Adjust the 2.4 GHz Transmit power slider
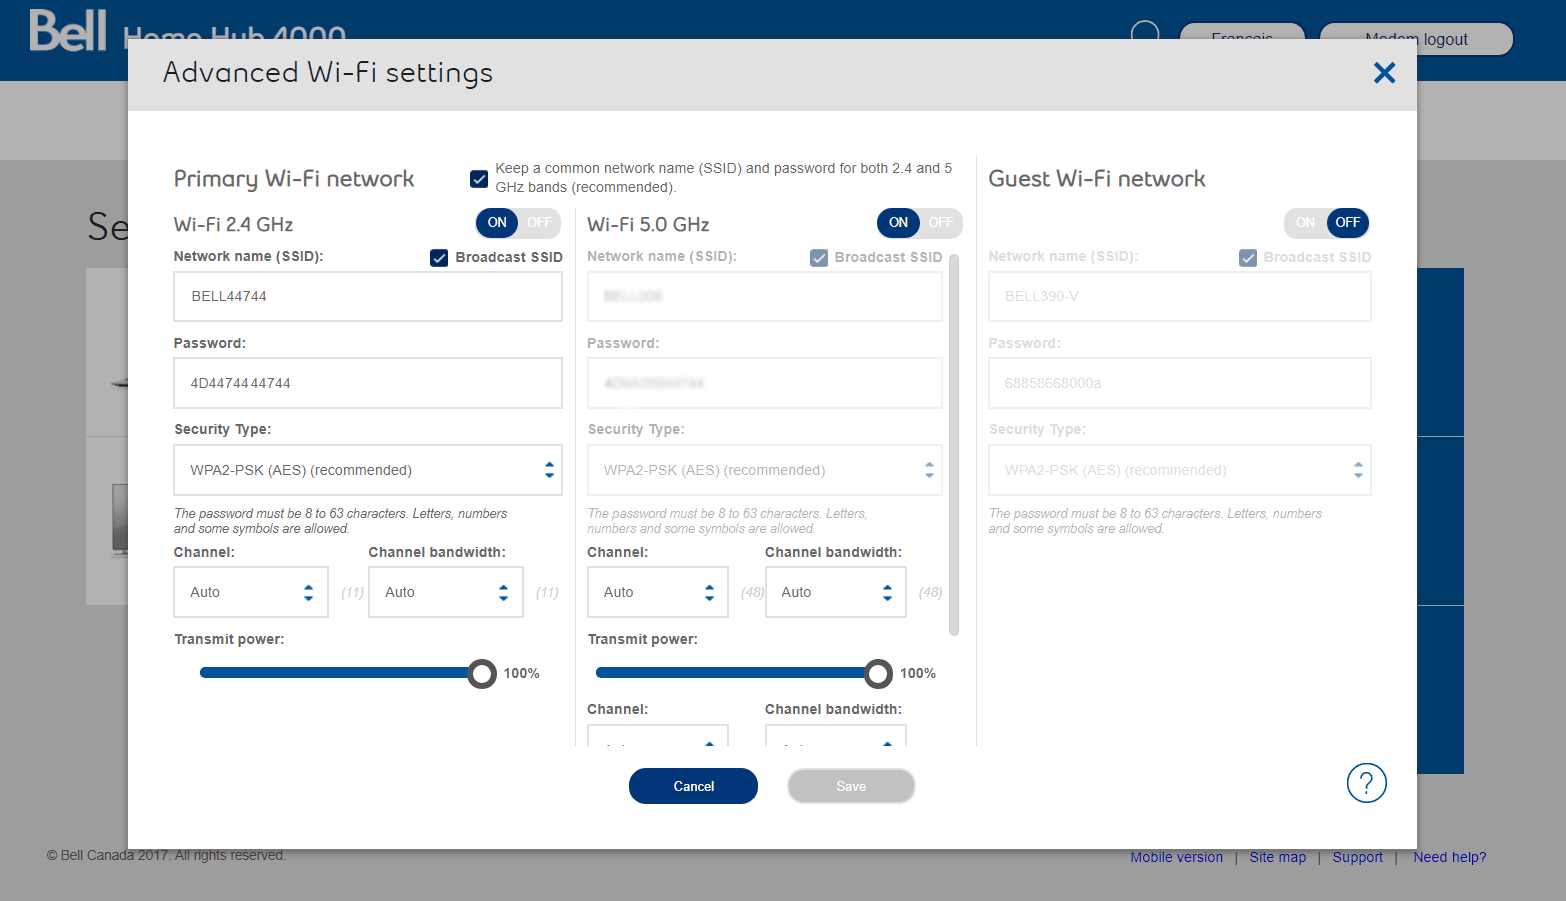The width and height of the screenshot is (1566, 901). tap(482, 673)
